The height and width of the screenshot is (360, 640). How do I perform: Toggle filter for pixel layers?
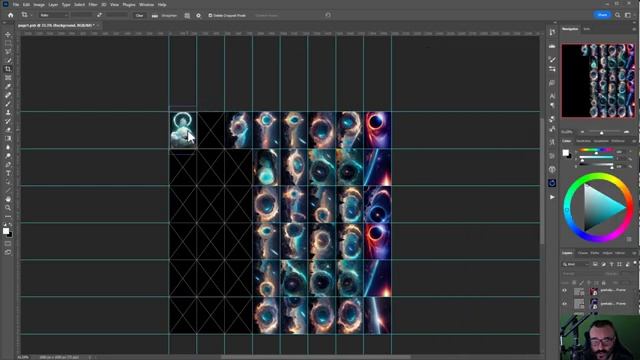(x=595, y=264)
